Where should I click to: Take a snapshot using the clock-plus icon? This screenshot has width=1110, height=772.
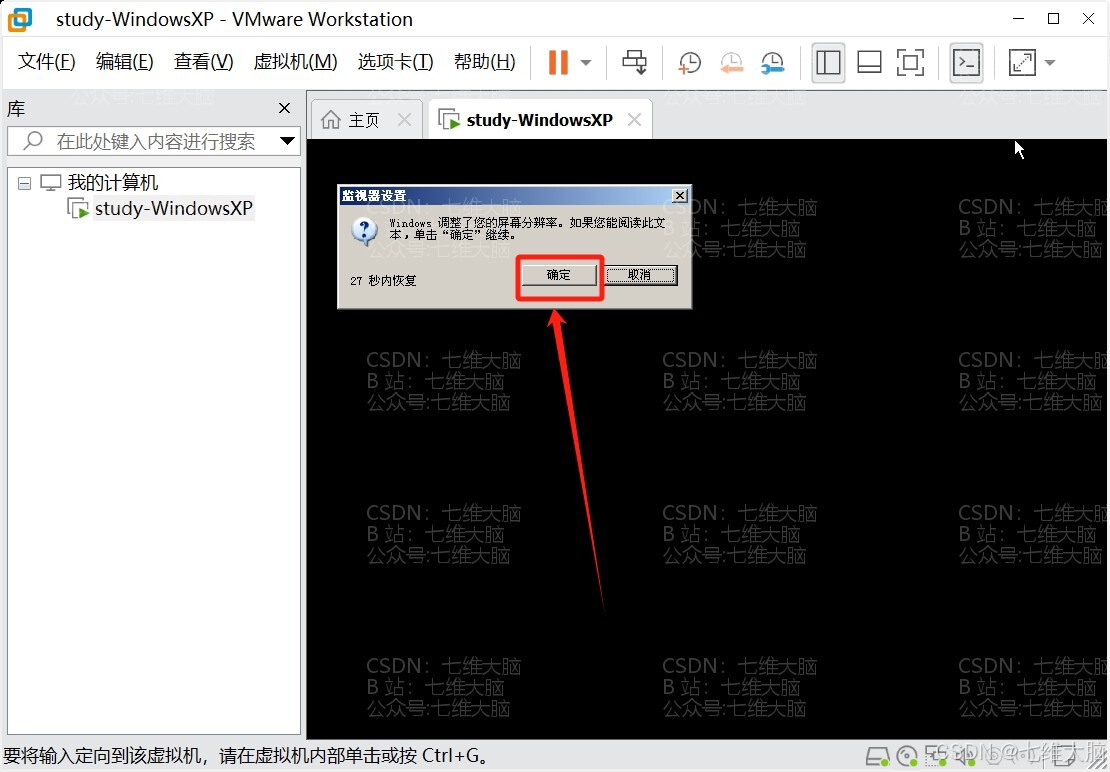point(690,62)
